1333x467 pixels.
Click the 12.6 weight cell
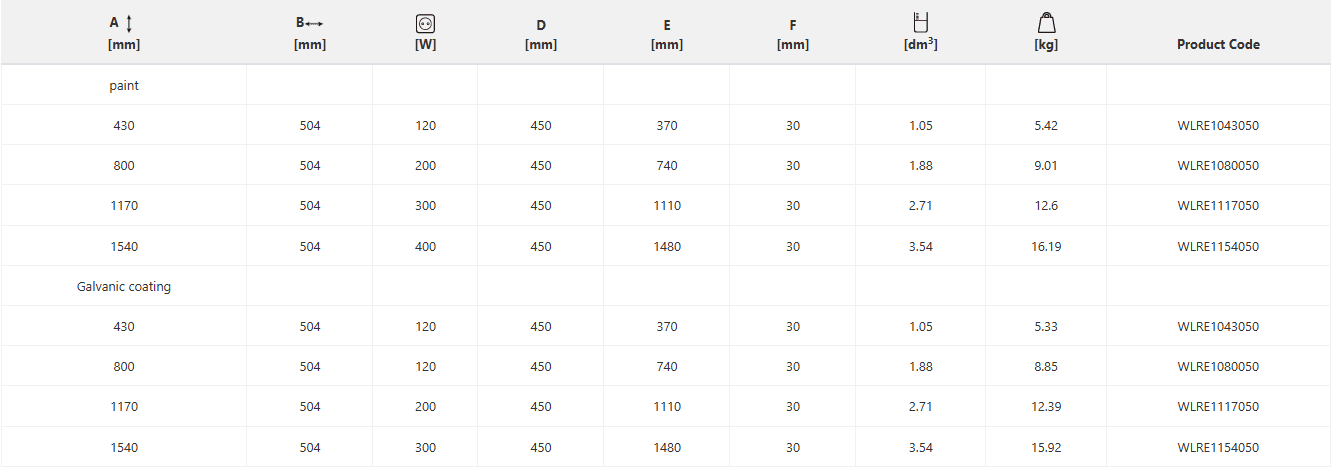[x=1046, y=206]
